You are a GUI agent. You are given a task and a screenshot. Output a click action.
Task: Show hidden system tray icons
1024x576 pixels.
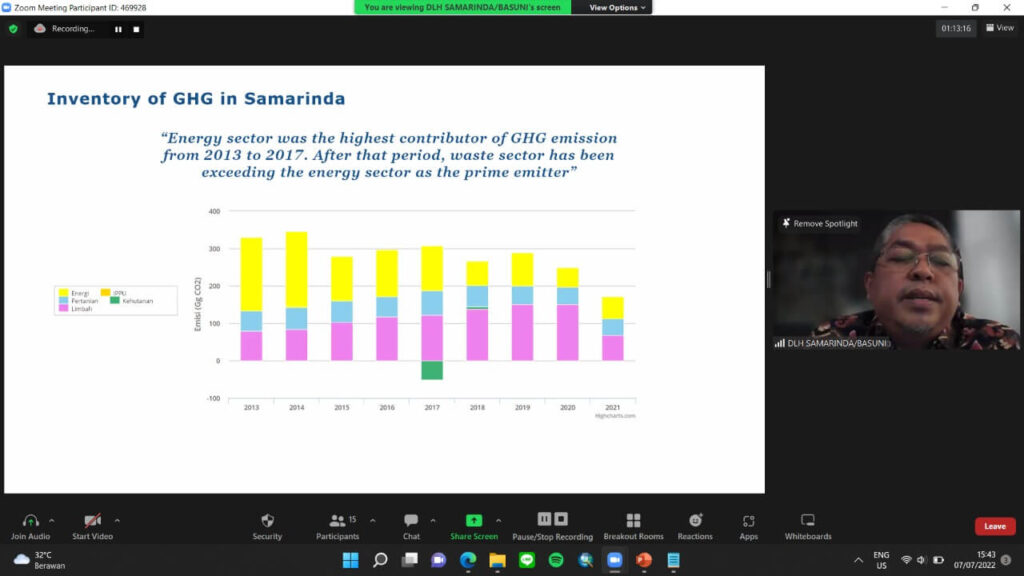(x=858, y=560)
